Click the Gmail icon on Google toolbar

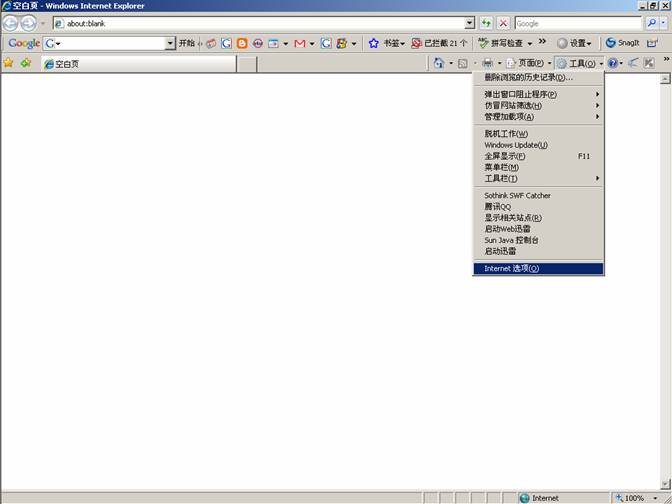299,43
